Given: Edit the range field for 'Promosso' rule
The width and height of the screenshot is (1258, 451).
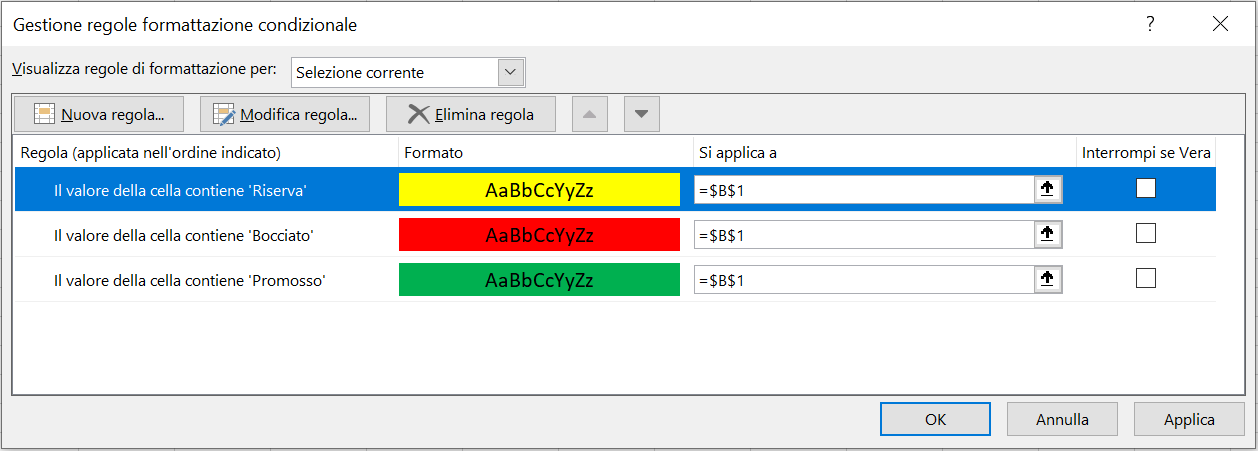Looking at the screenshot, I should pos(864,280).
